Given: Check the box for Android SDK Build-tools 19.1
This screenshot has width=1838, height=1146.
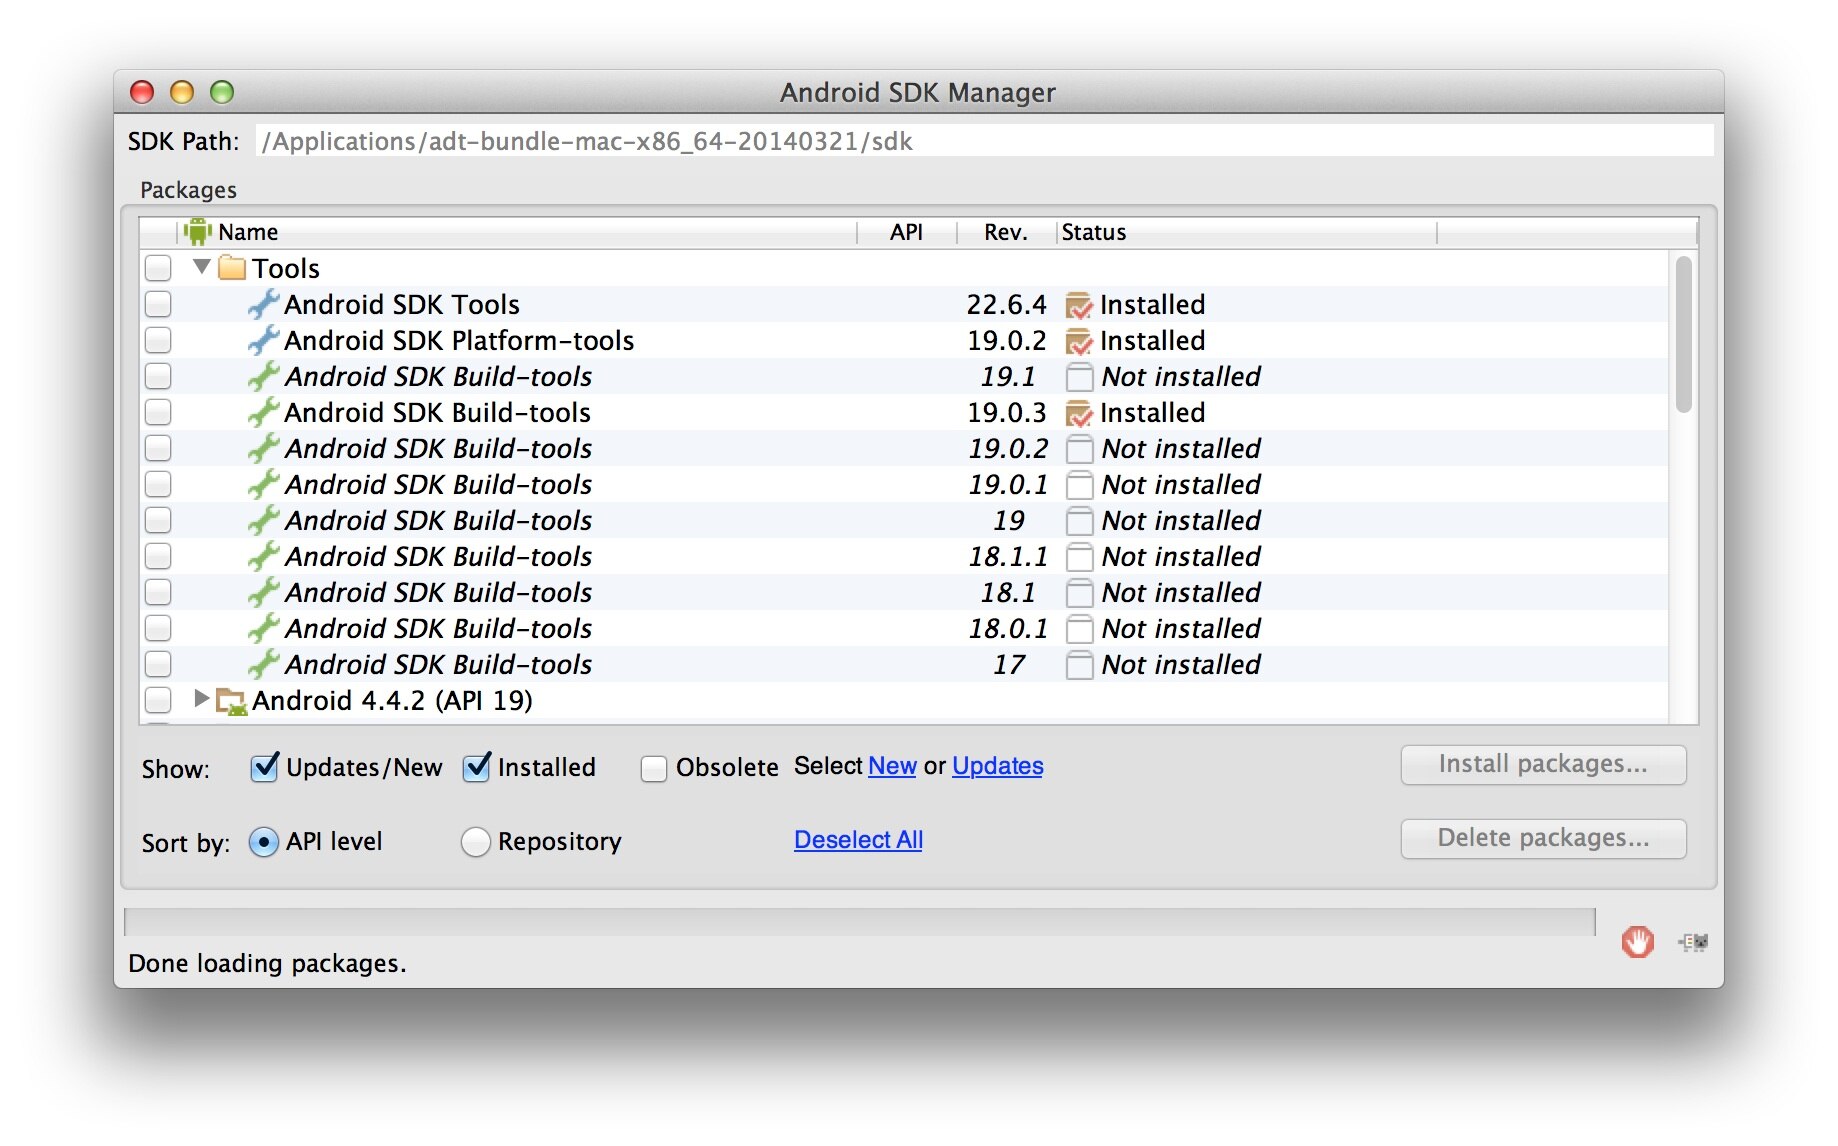Looking at the screenshot, I should 158,377.
